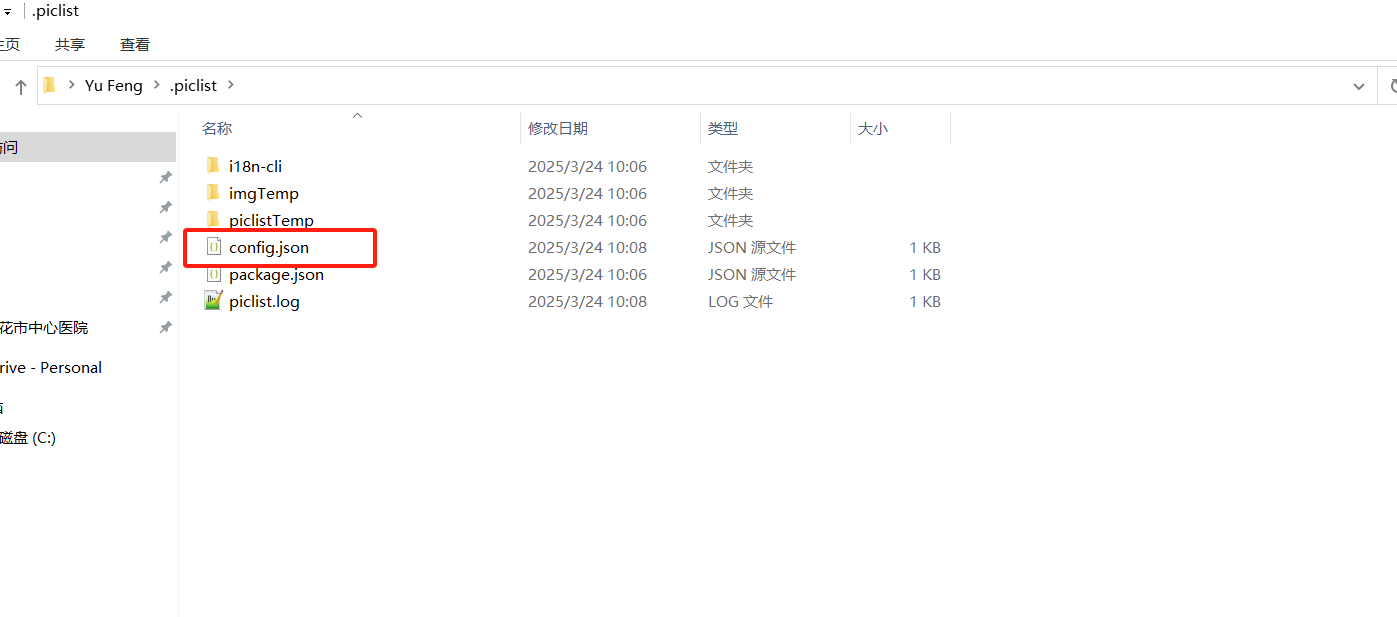The image size is (1397, 617).
Task: Click the piclistTemp folder icon
Action: point(212,219)
